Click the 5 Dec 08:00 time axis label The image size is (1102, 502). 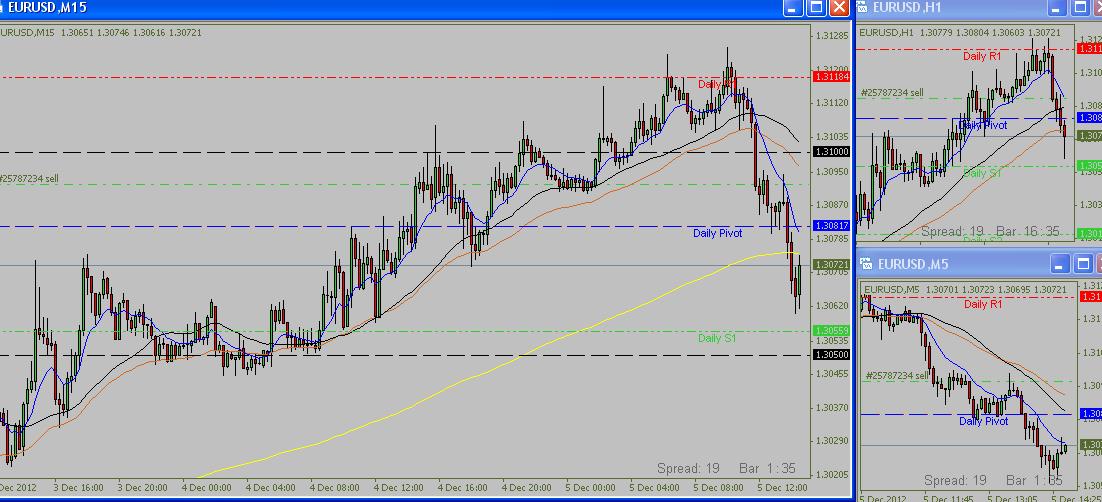[x=720, y=487]
